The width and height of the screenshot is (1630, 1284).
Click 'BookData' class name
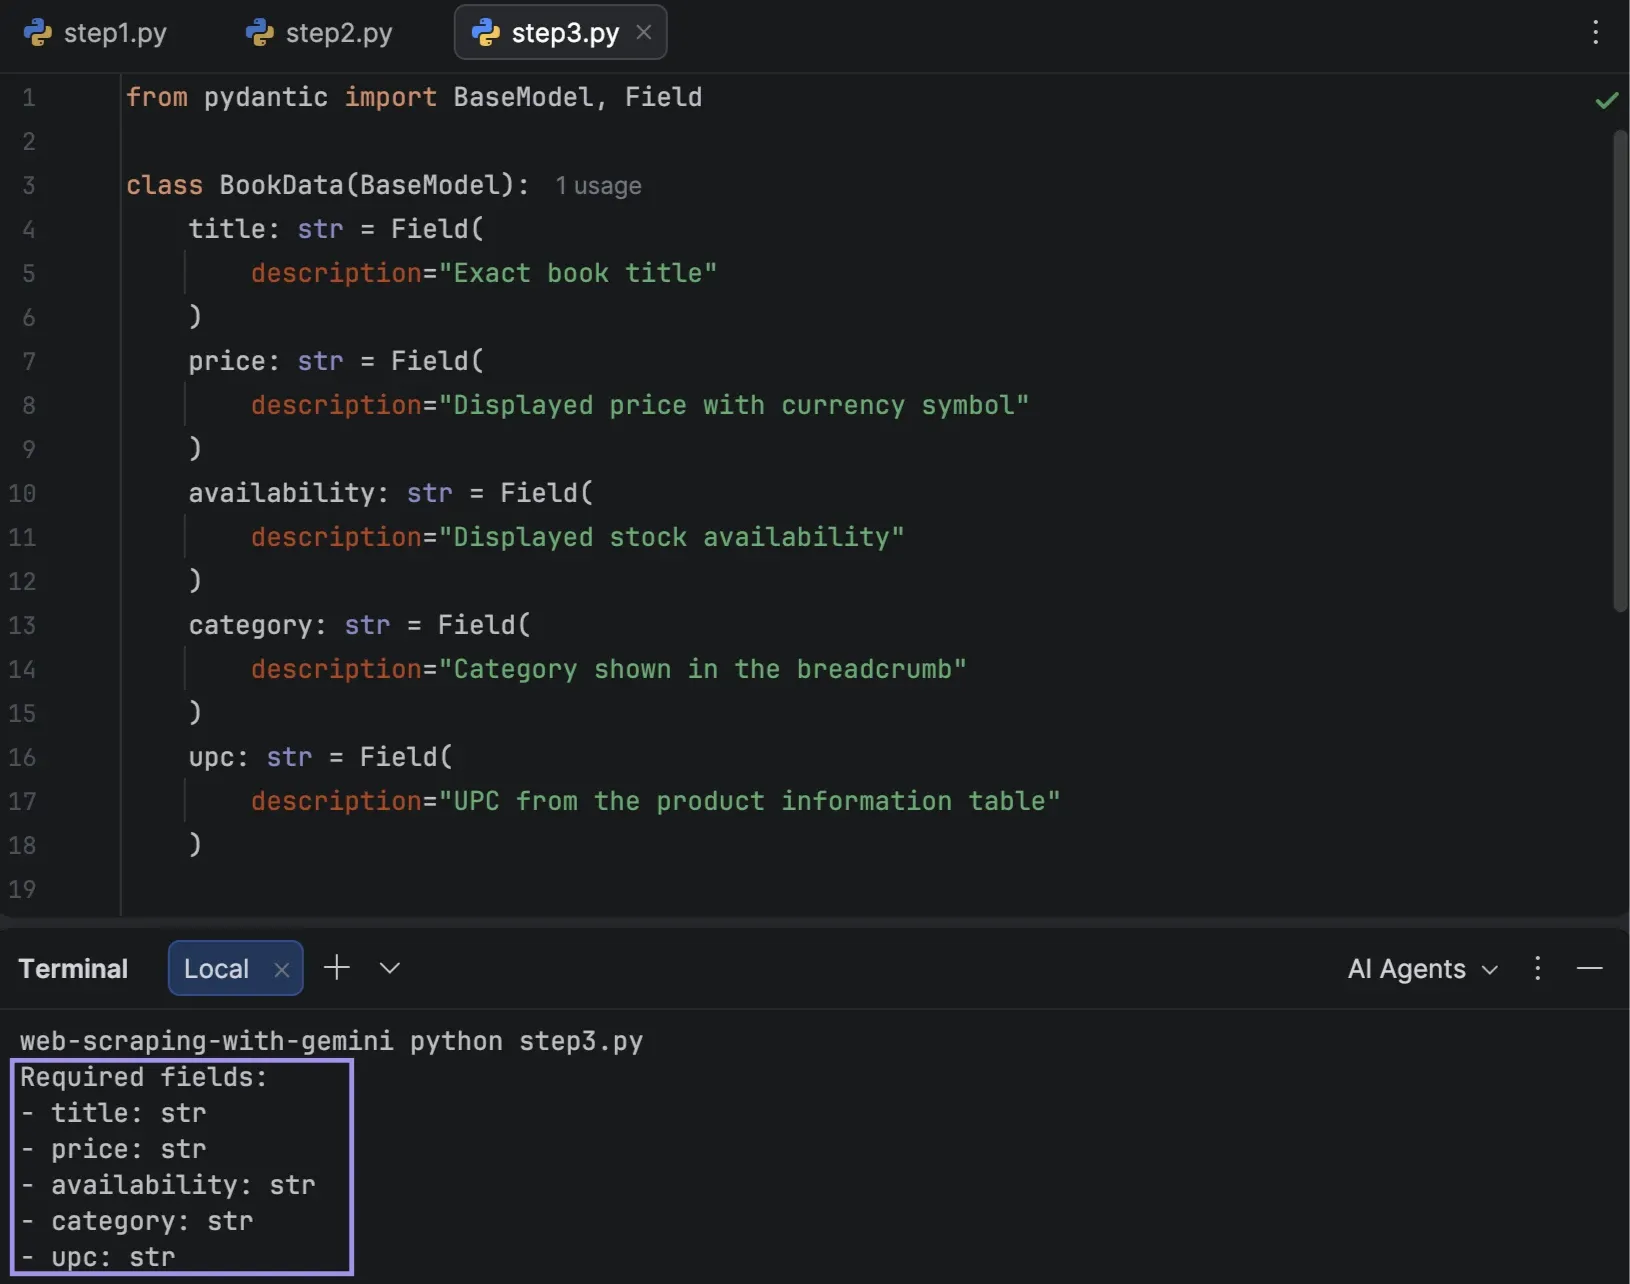(281, 185)
